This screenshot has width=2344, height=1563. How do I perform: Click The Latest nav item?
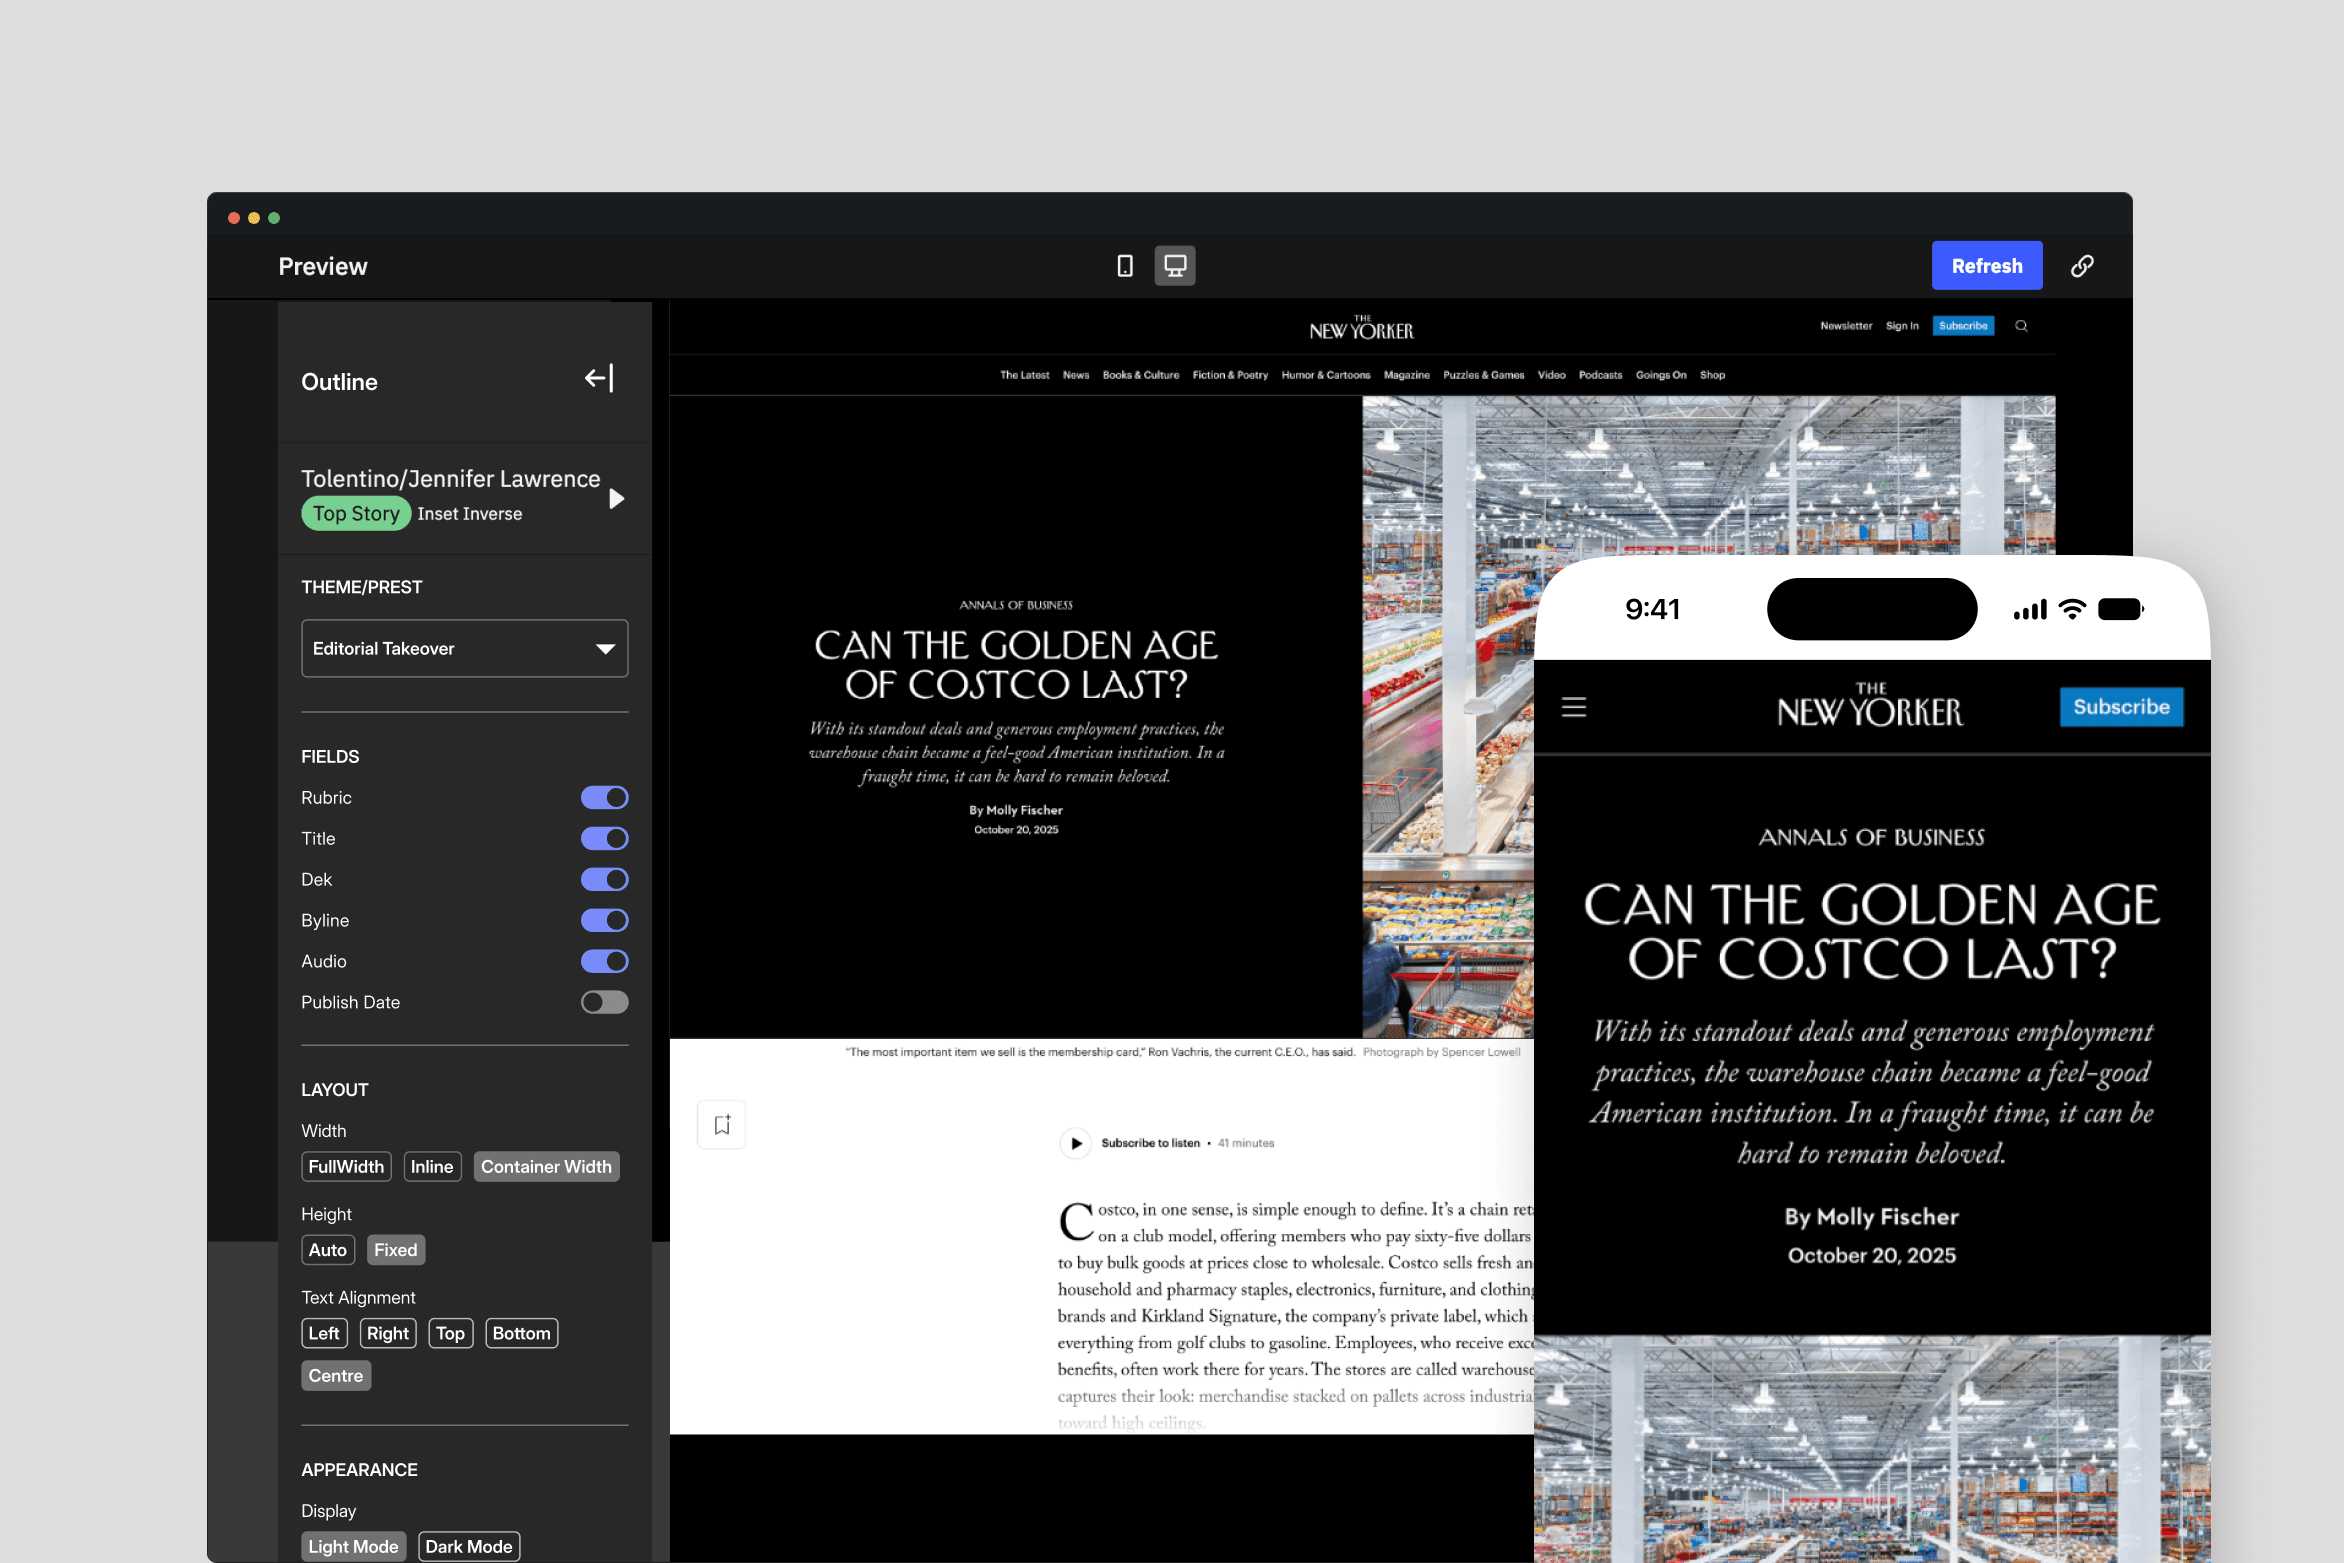(1025, 375)
